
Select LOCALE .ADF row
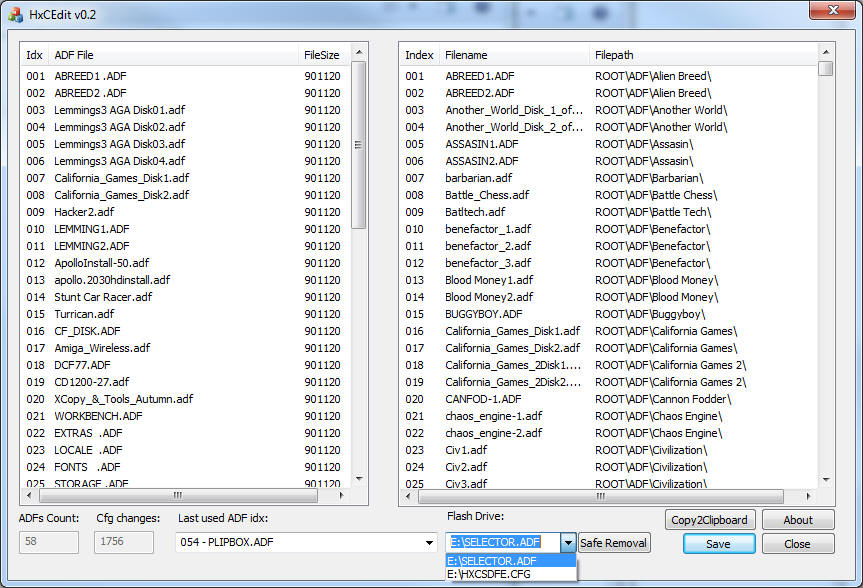tap(185, 450)
